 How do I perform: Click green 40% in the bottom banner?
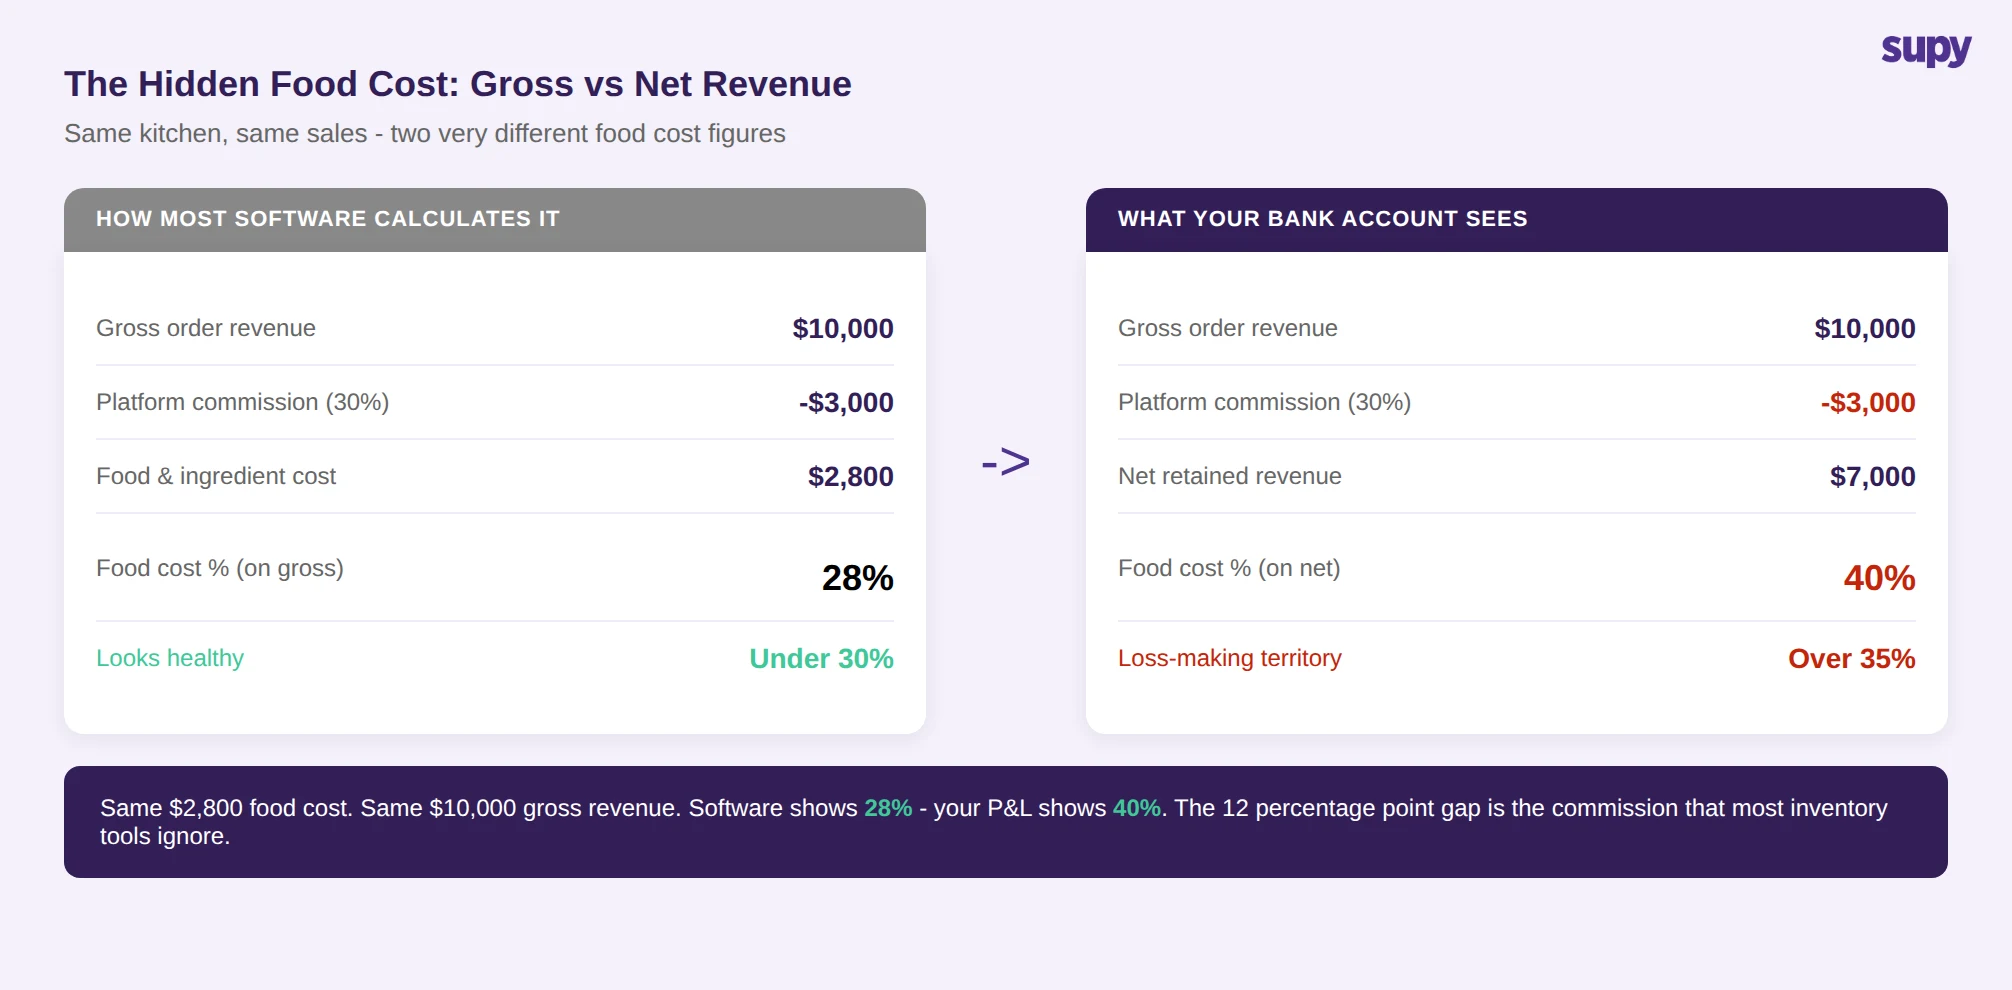coord(1137,808)
